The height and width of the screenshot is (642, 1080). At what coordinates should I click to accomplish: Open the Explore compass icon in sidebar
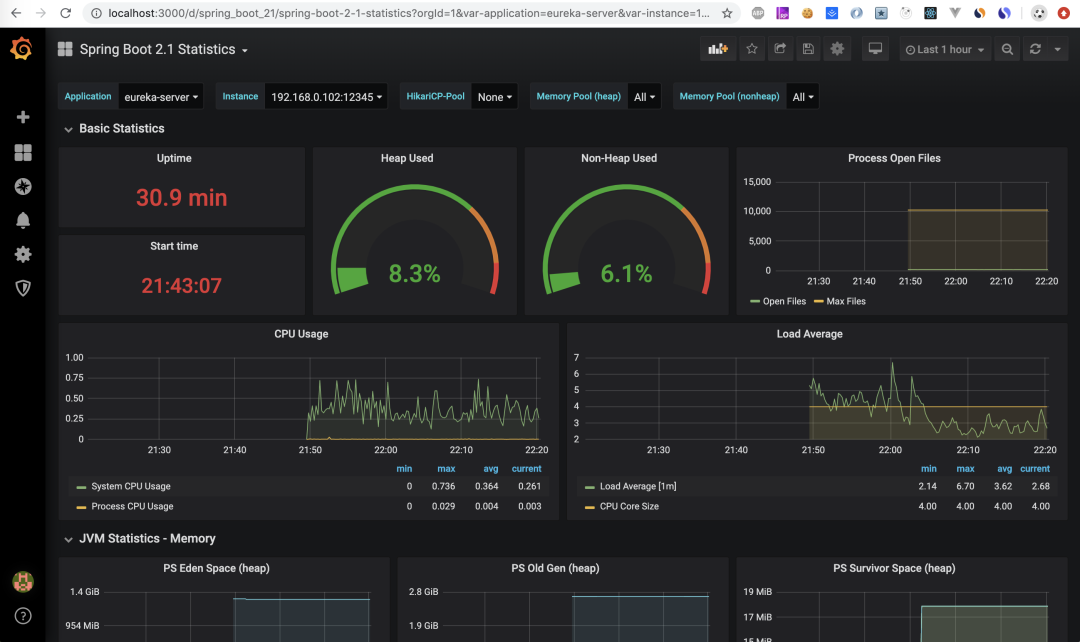pos(23,186)
